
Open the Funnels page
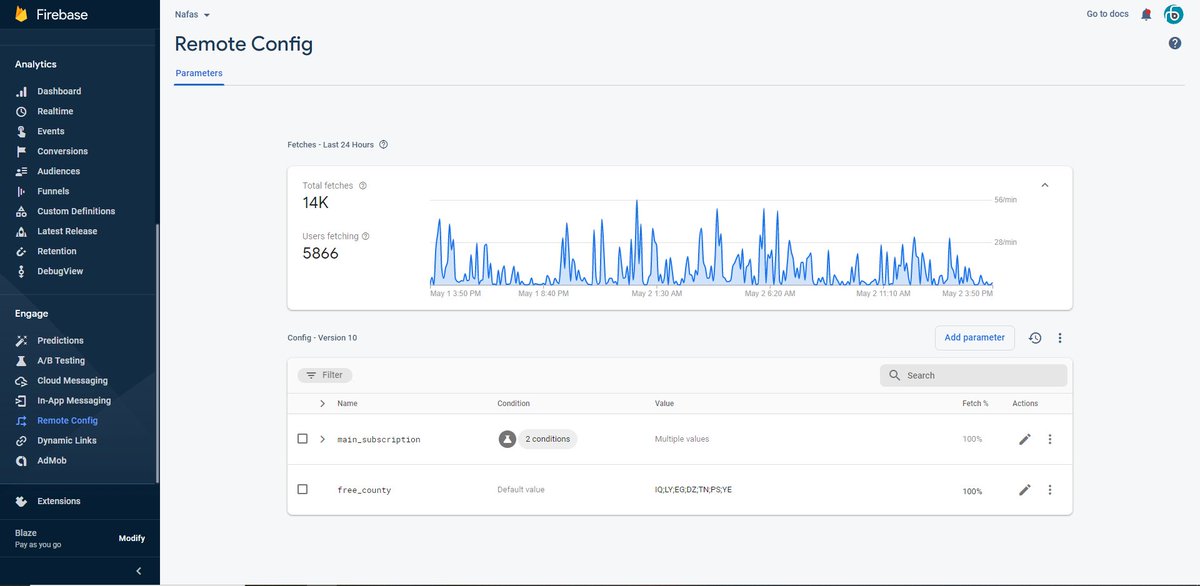click(53, 191)
